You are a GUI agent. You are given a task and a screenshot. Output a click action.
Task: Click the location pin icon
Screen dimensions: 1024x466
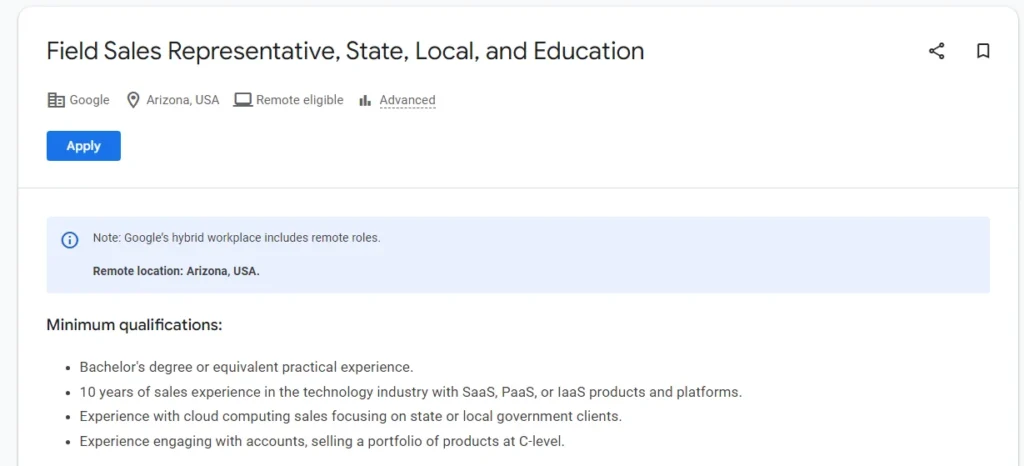coord(133,100)
